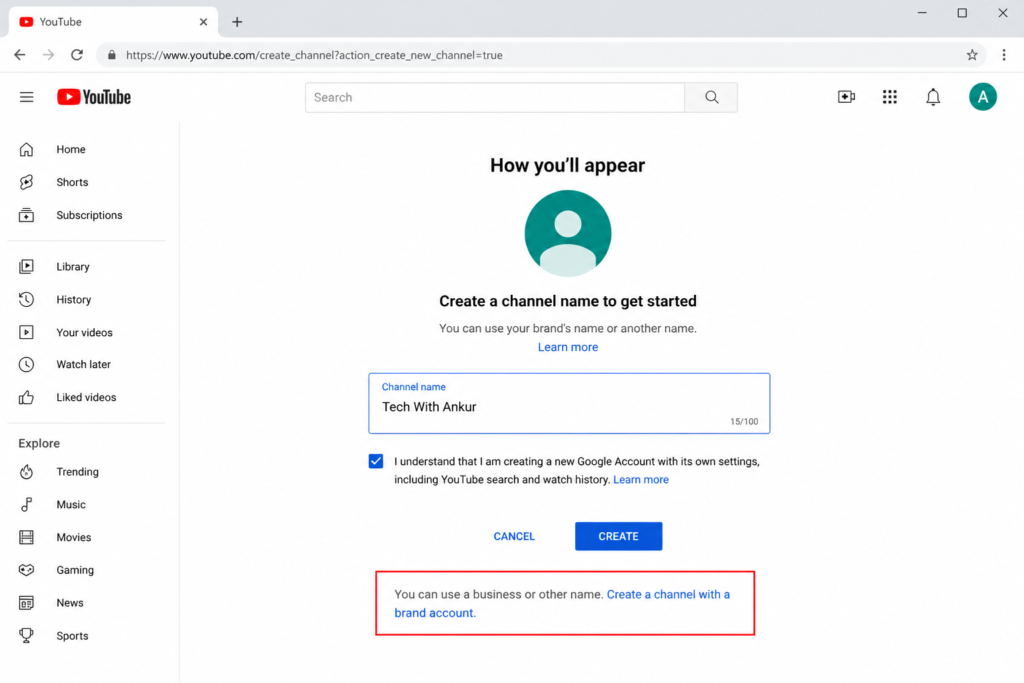Image resolution: width=1024 pixels, height=683 pixels.
Task: Click the Channel name input field
Action: coord(569,404)
